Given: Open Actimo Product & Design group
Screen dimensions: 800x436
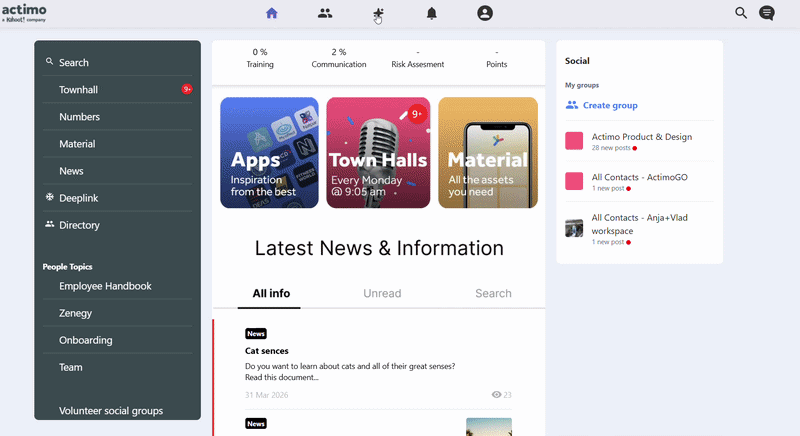Looking at the screenshot, I should coord(639,141).
